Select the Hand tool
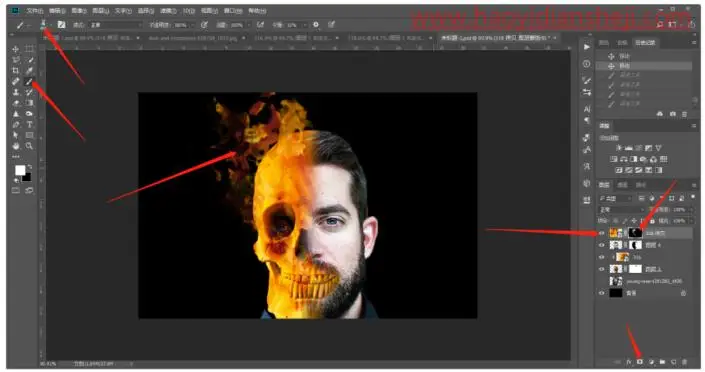This screenshot has height=372, width=705. [16, 146]
